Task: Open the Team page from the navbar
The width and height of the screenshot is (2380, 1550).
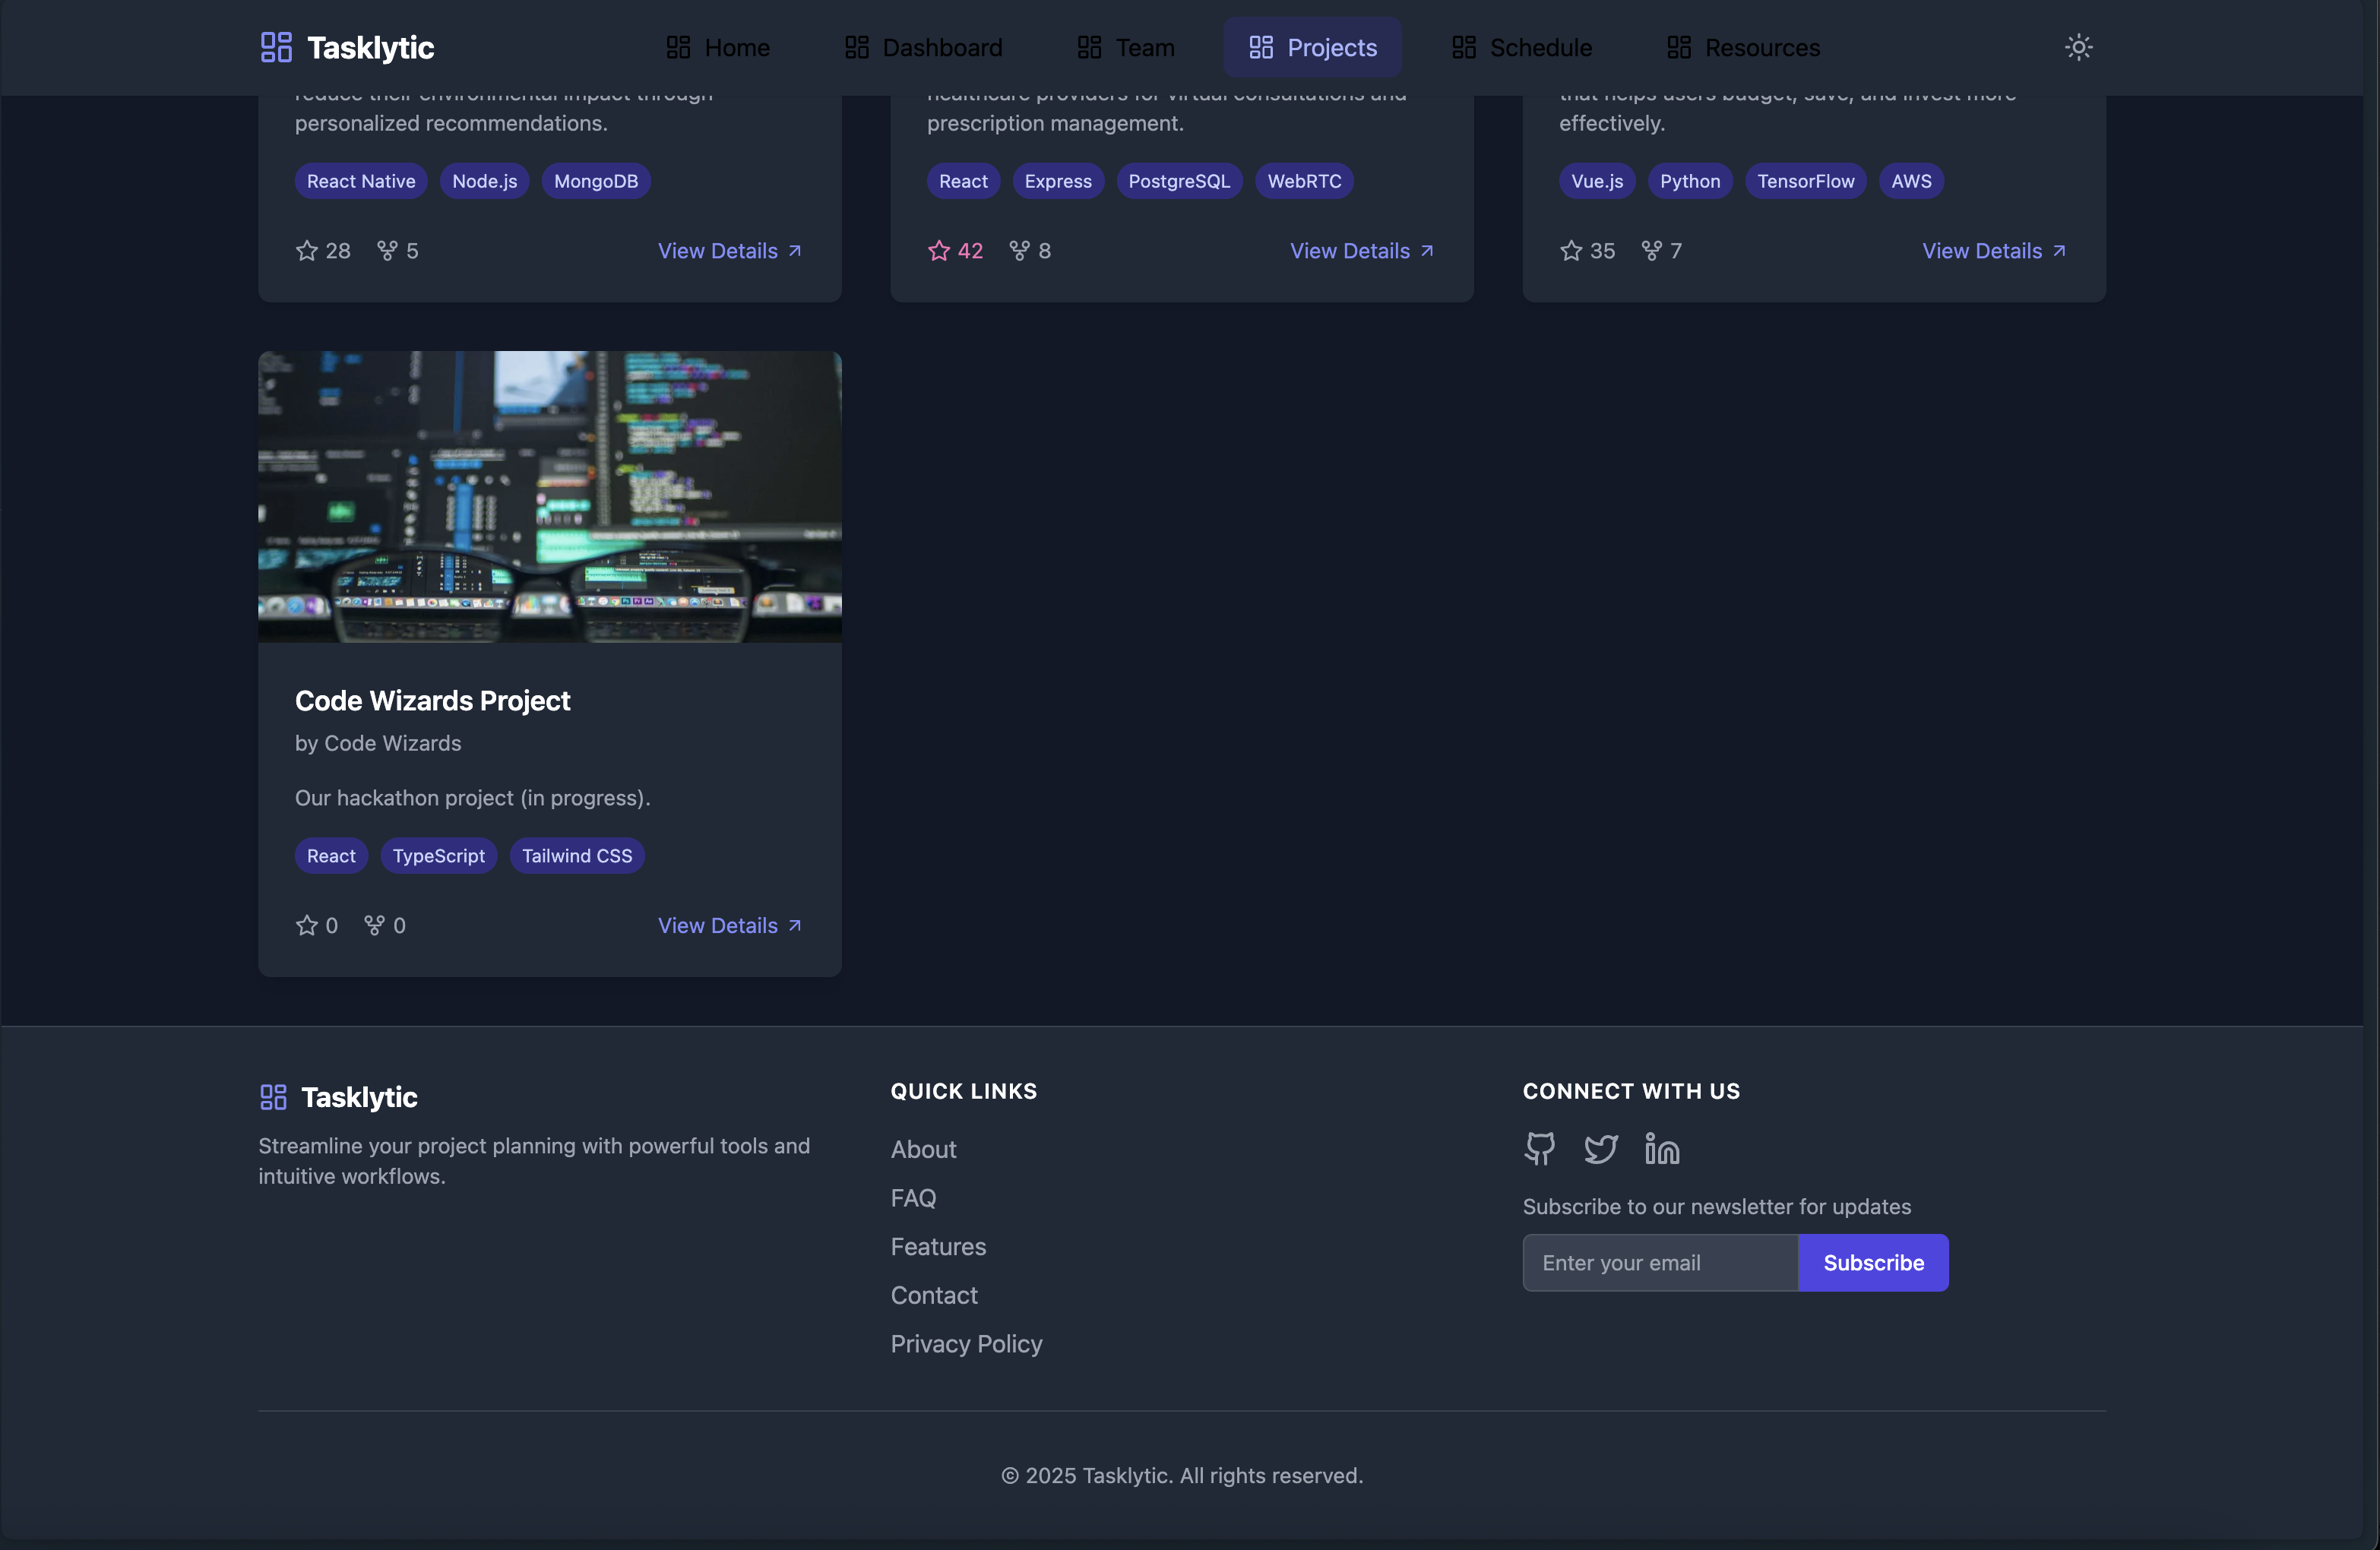Action: click(1126, 47)
